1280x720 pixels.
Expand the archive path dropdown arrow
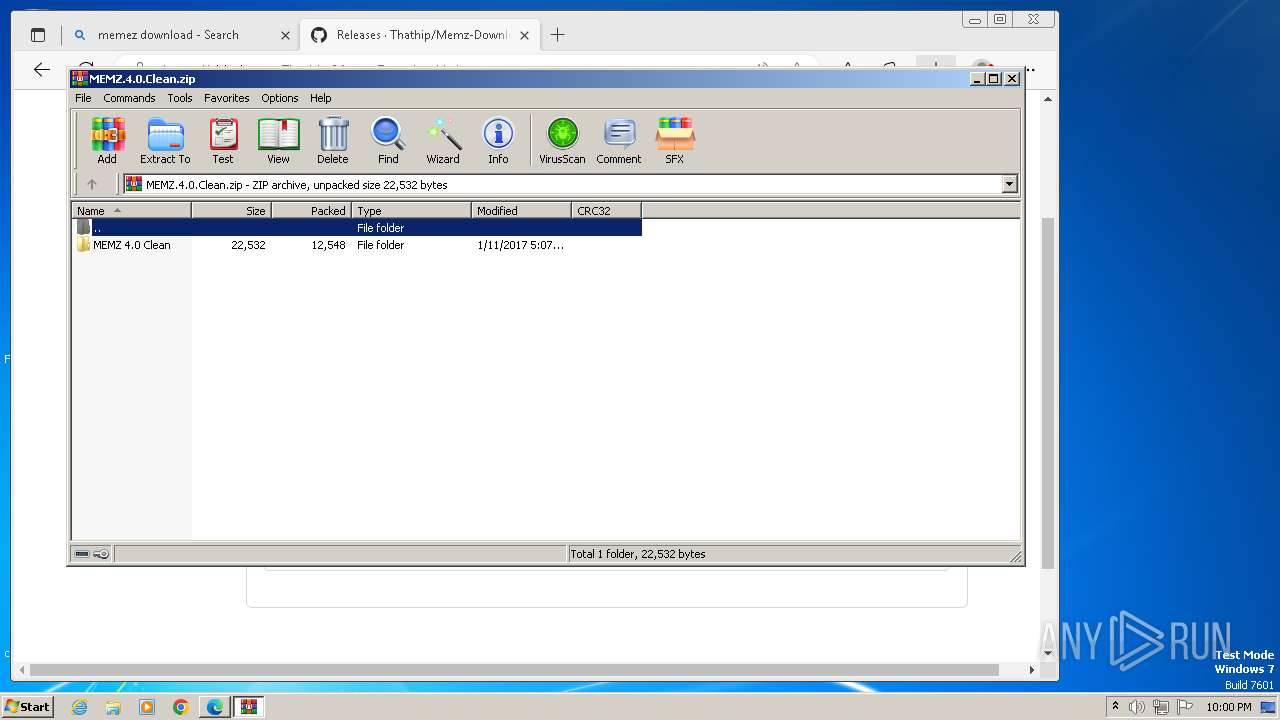tap(1009, 184)
